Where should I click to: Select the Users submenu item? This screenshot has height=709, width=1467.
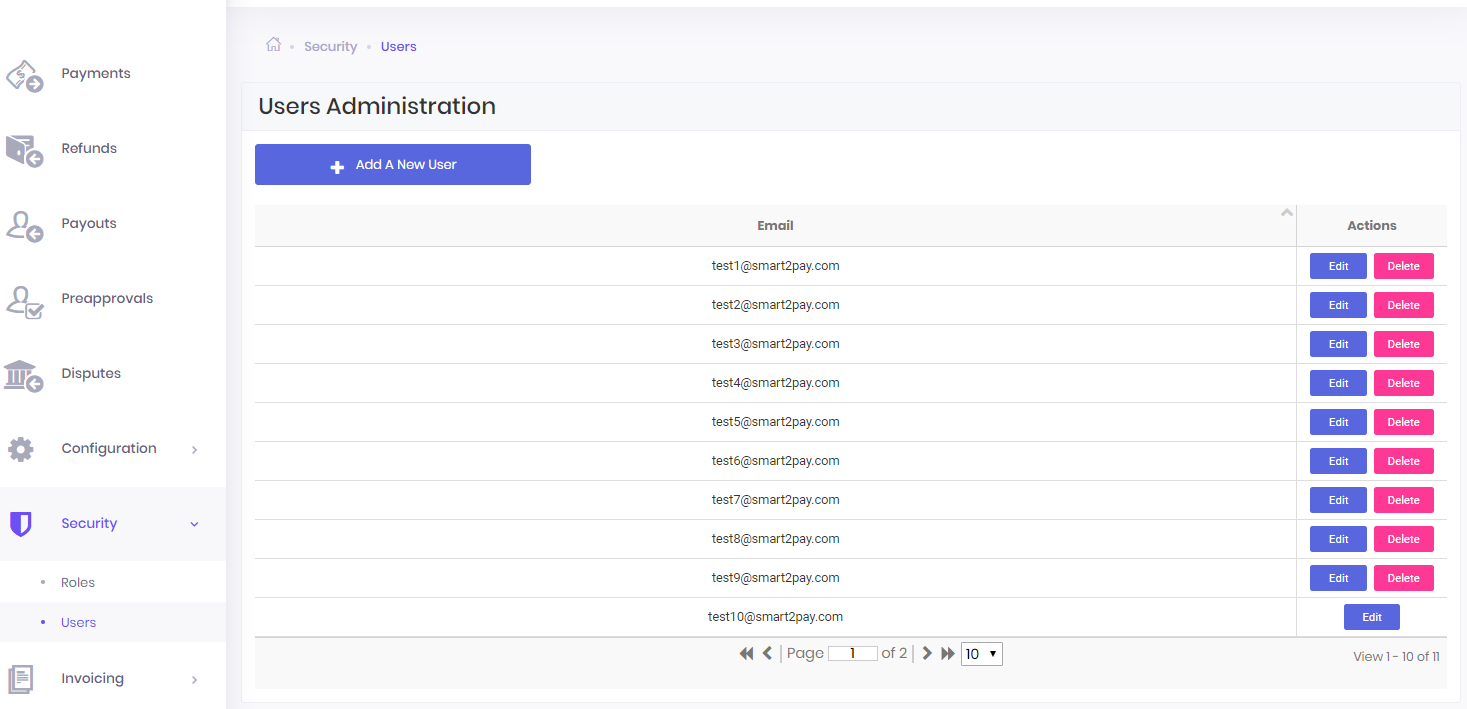[78, 622]
